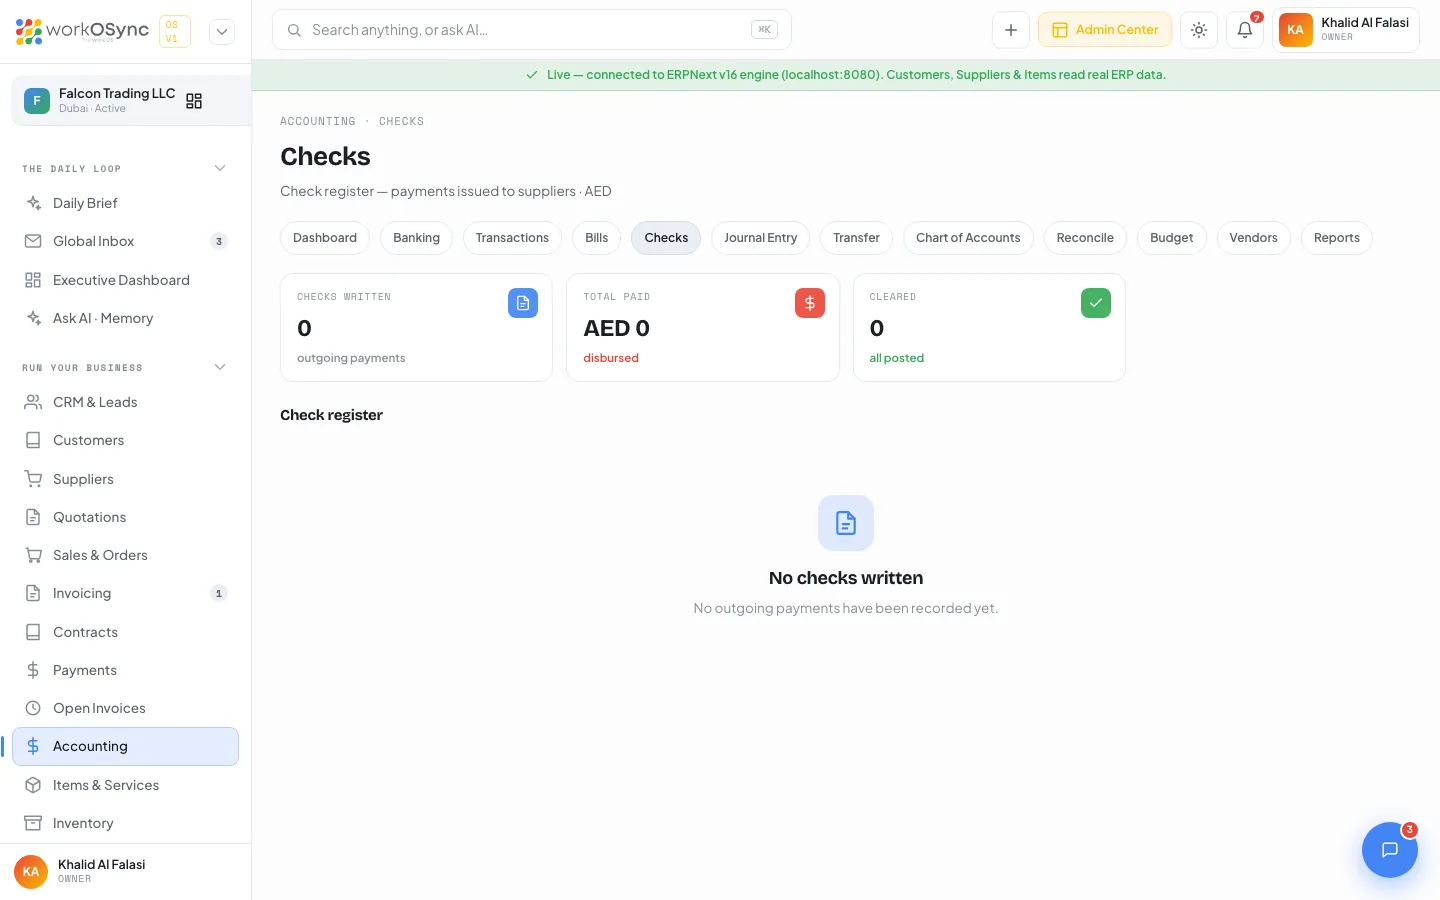
Task: Open Khalid Al Falasi profile menu
Action: click(x=1346, y=30)
